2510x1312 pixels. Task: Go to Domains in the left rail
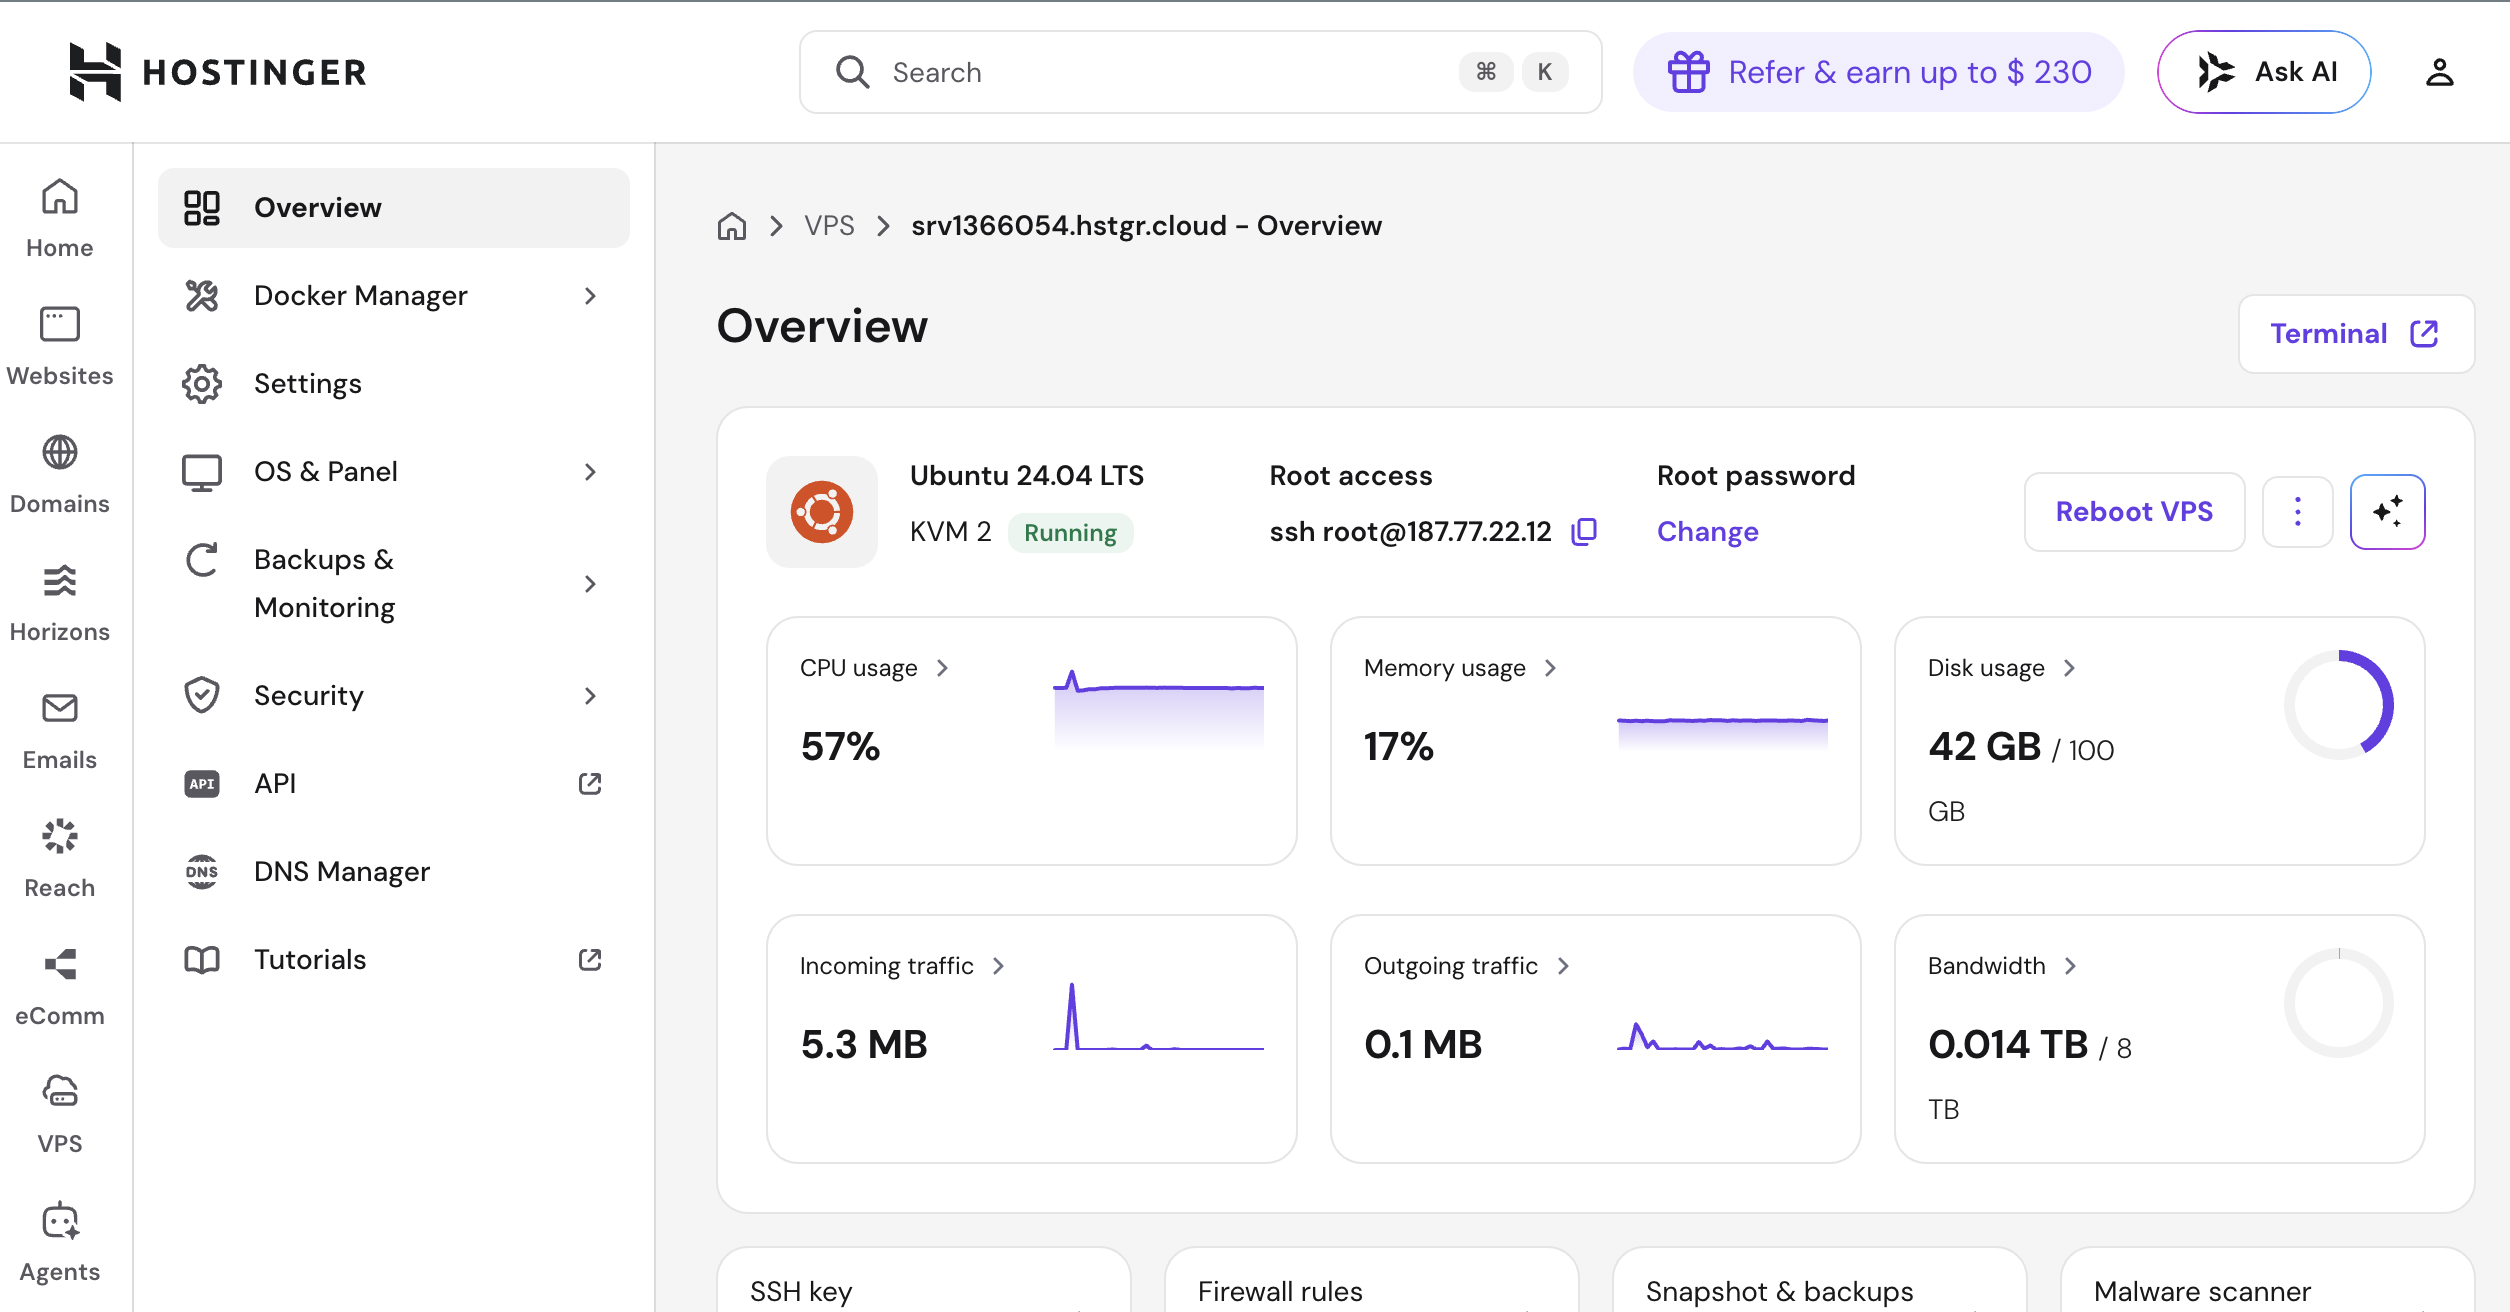(60, 474)
